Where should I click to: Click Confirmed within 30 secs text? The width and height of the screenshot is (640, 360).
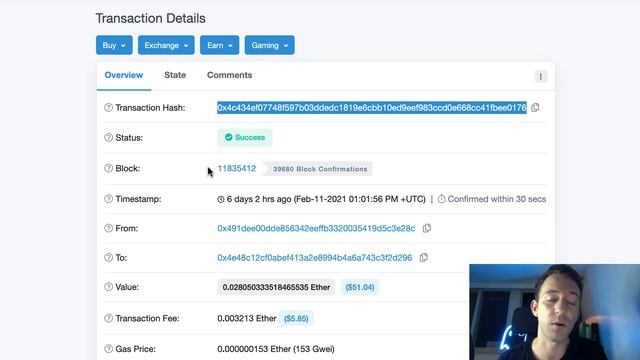497,199
